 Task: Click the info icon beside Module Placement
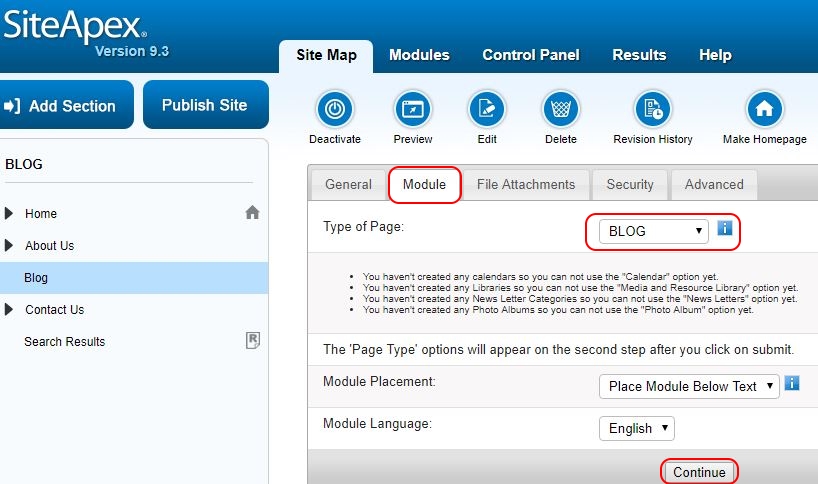(x=792, y=383)
